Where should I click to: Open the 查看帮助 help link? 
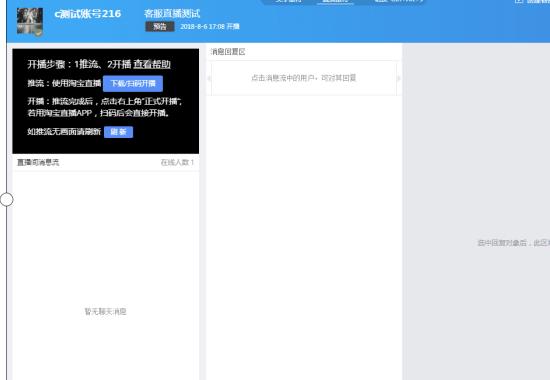[x=152, y=64]
